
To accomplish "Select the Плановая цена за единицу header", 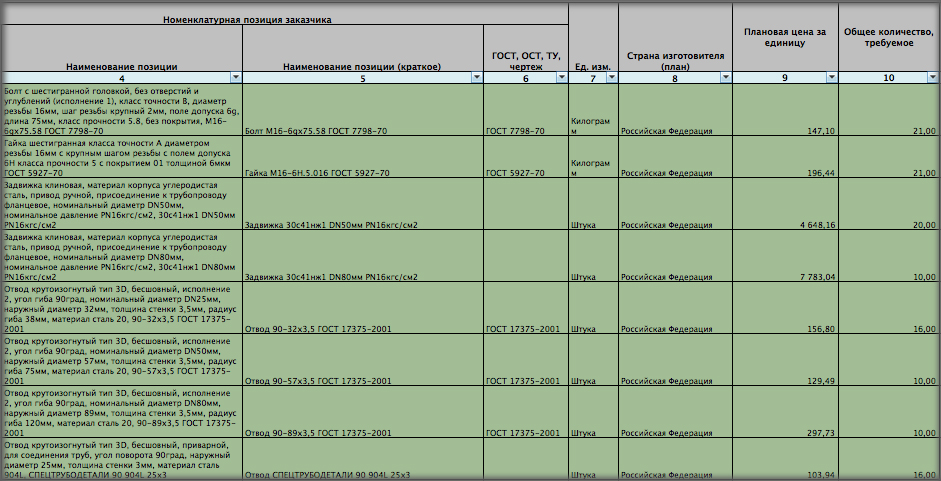I will click(785, 38).
